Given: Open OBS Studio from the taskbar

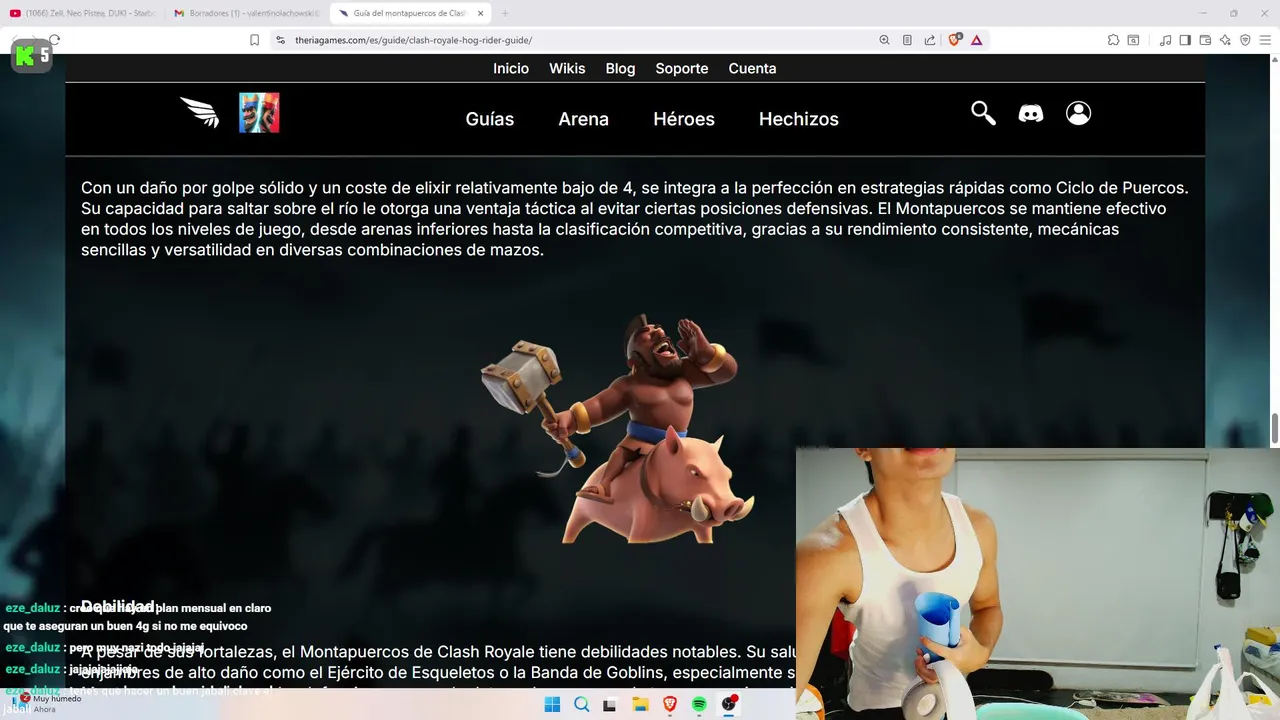Looking at the screenshot, I should (729, 704).
